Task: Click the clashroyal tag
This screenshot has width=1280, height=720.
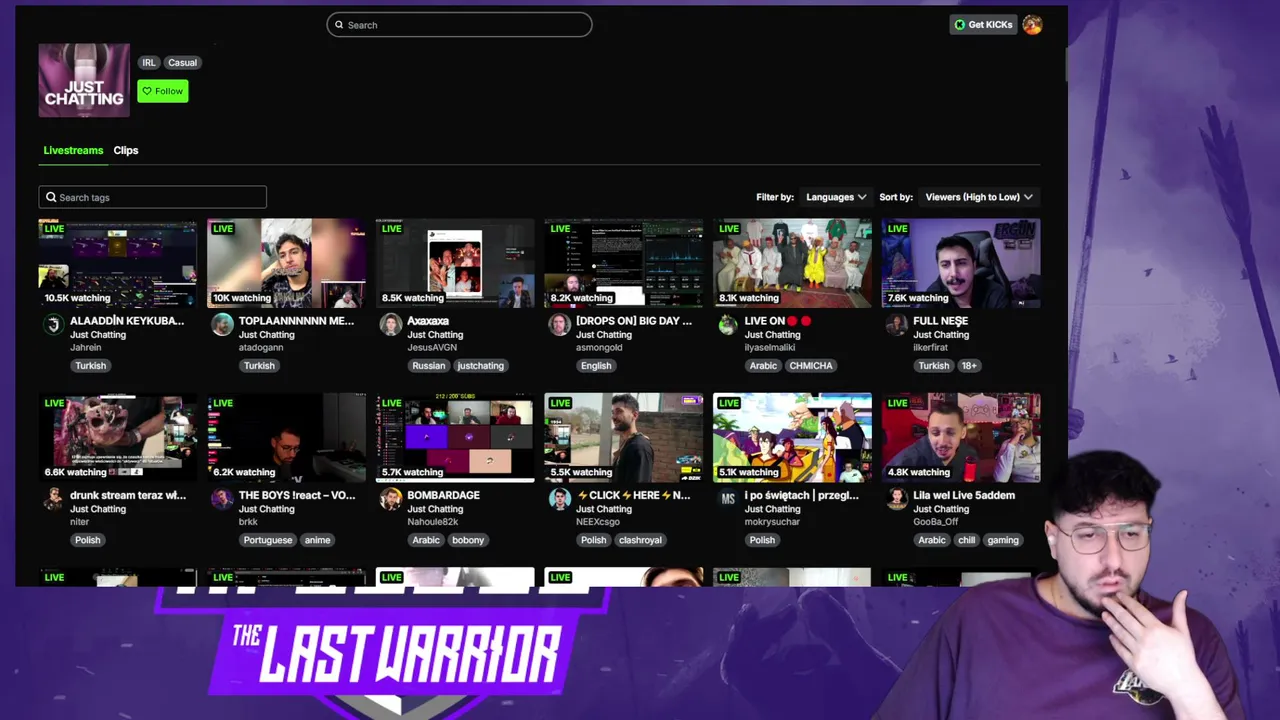Action: (x=640, y=540)
